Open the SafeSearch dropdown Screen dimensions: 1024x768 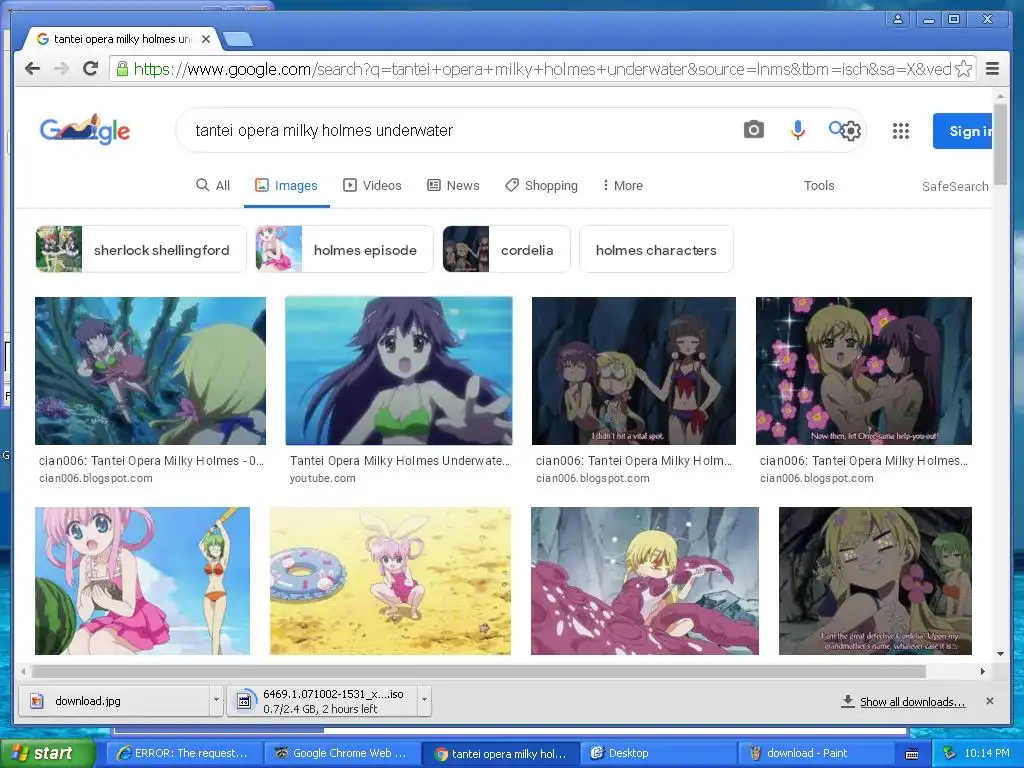click(955, 186)
